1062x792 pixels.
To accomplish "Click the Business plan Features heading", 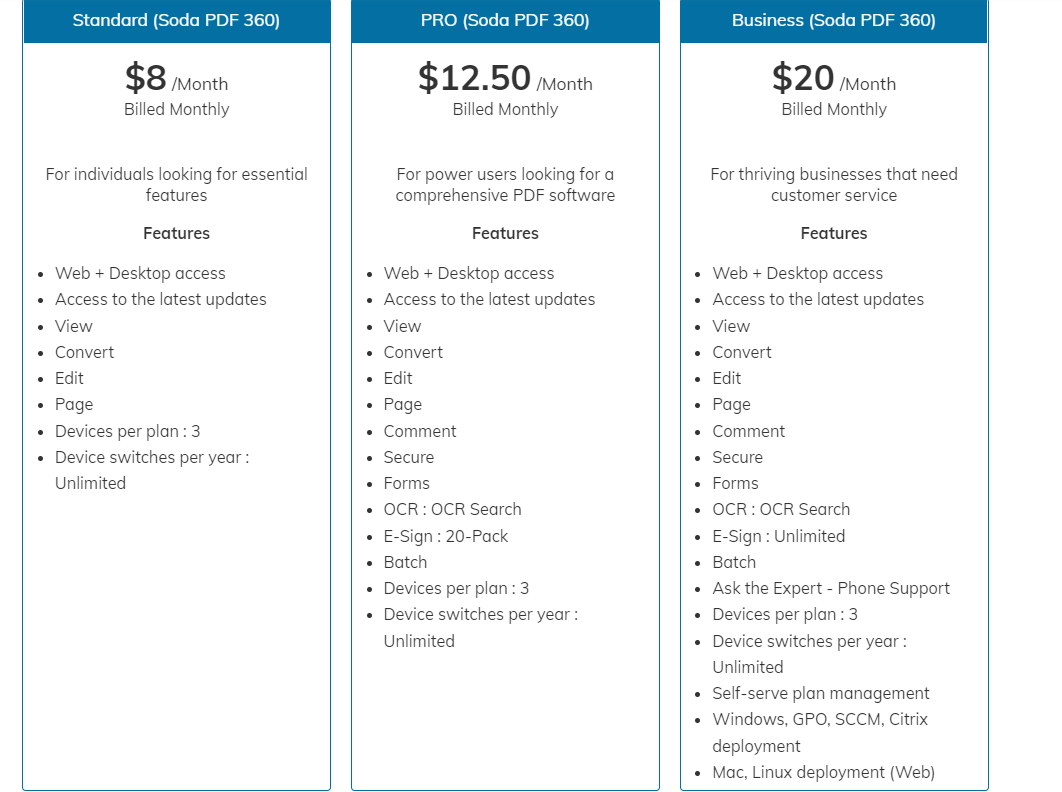I will (x=834, y=233).
